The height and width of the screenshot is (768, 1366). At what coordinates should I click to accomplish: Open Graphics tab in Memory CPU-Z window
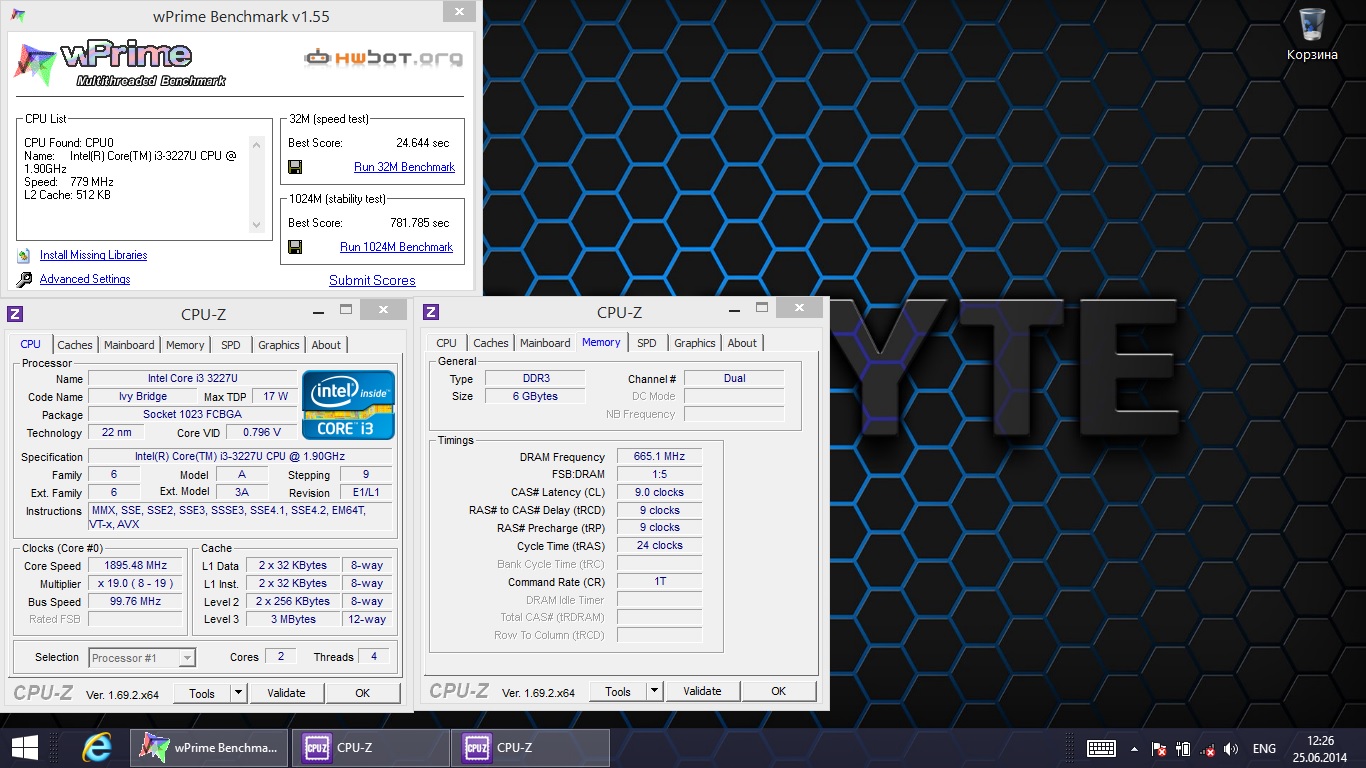click(695, 343)
